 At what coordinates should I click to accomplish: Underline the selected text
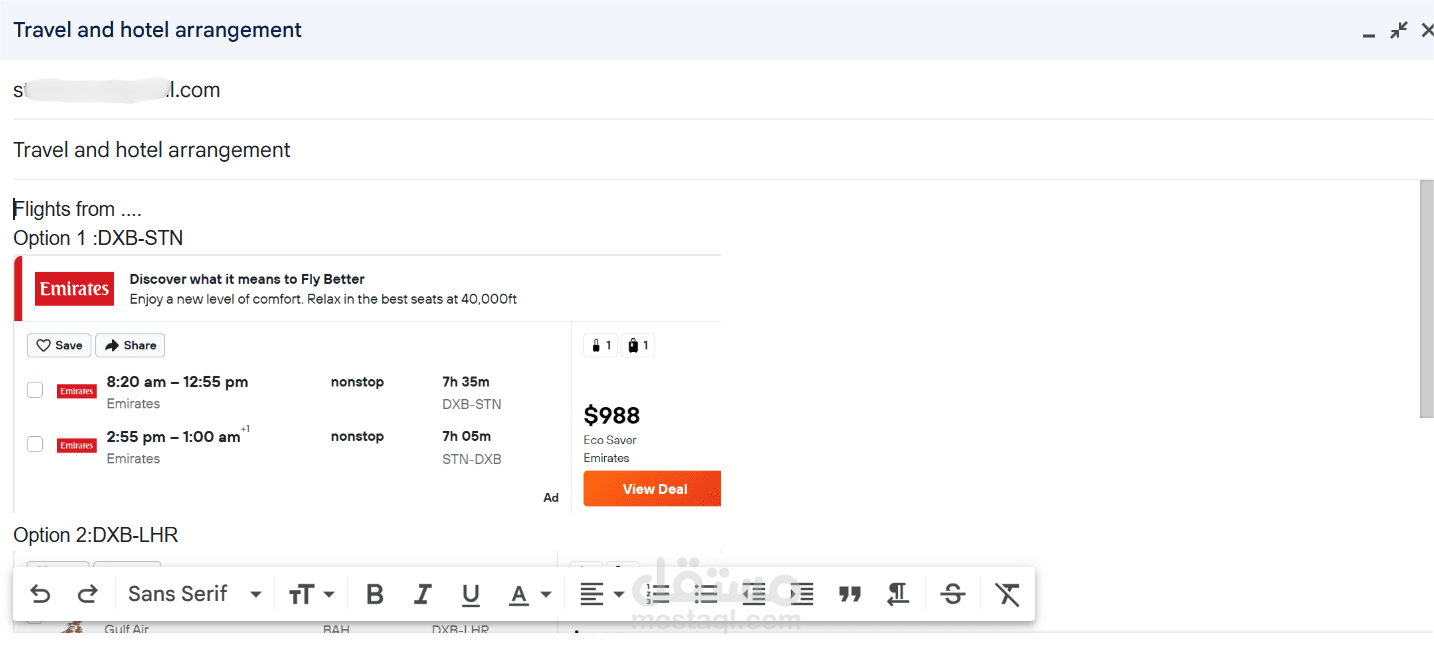(470, 595)
